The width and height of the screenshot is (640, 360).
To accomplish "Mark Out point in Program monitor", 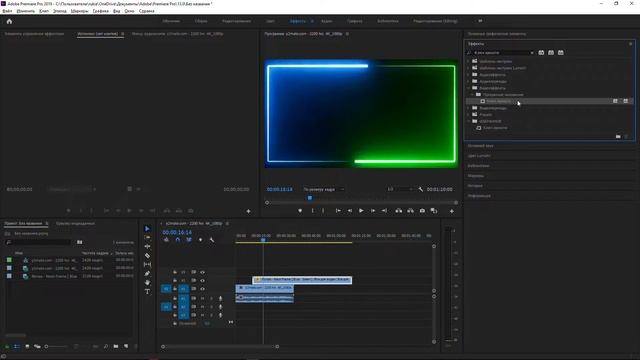I will [323, 211].
